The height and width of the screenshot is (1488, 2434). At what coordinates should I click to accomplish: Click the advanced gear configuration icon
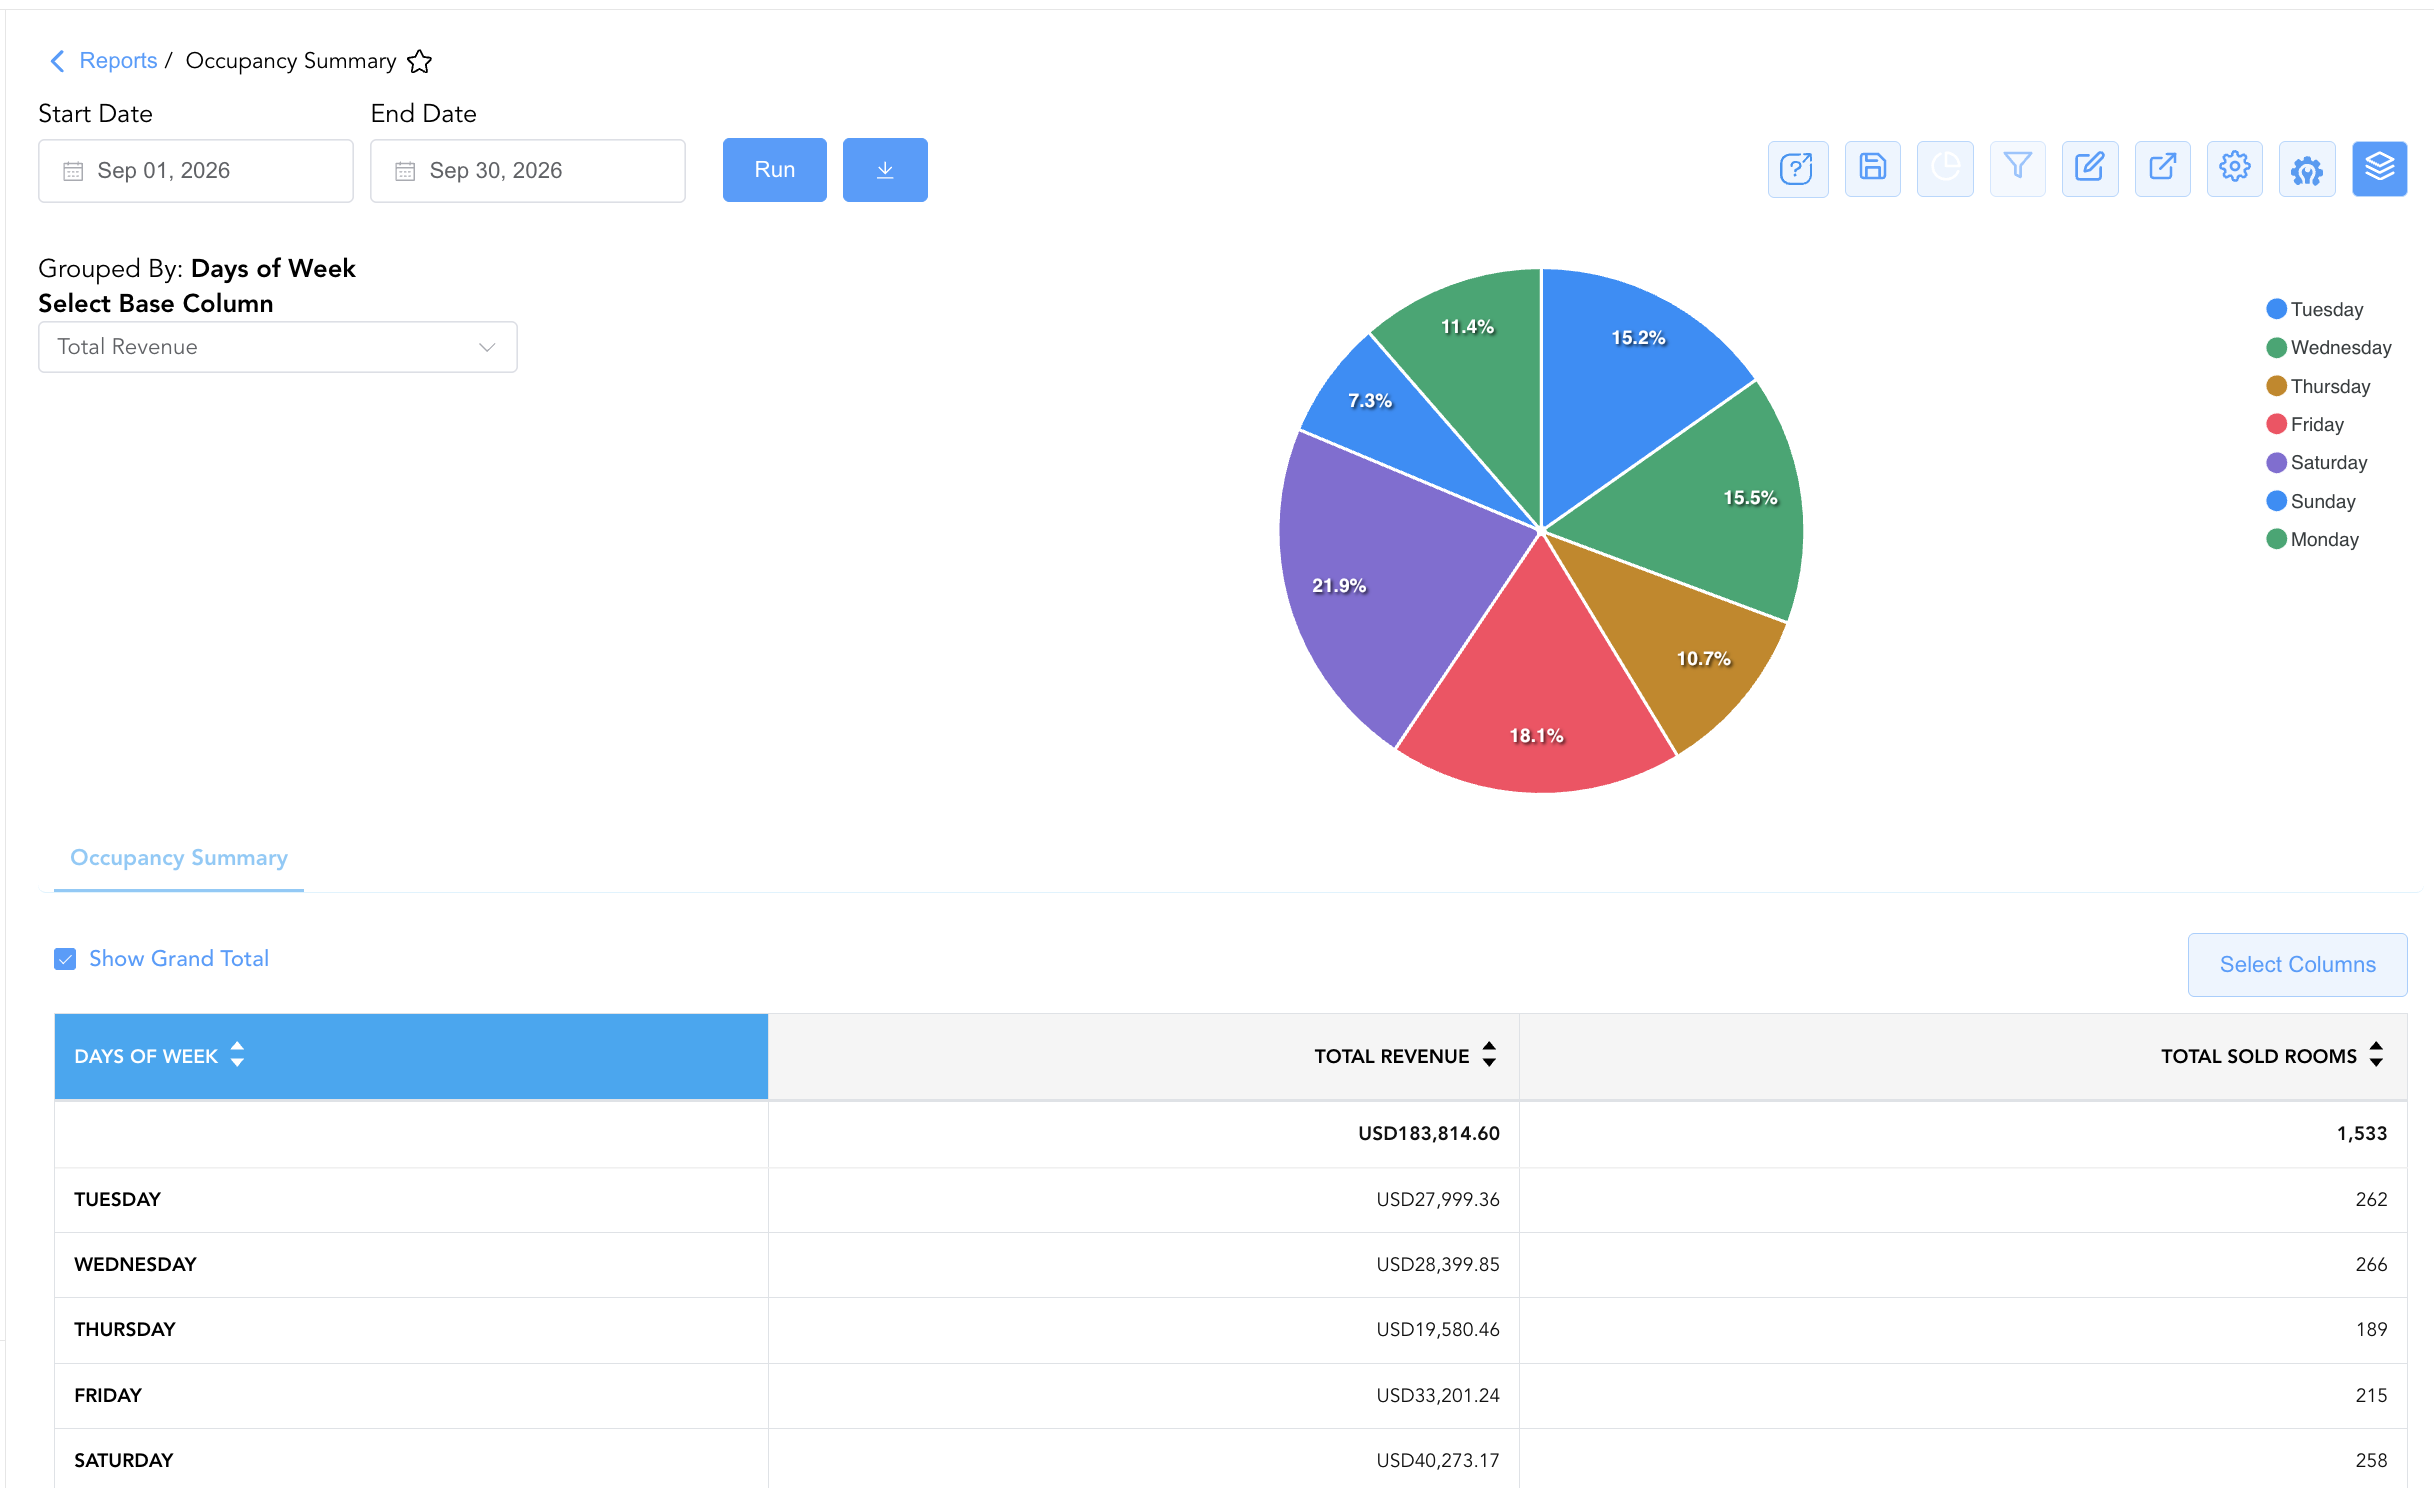coord(2307,169)
